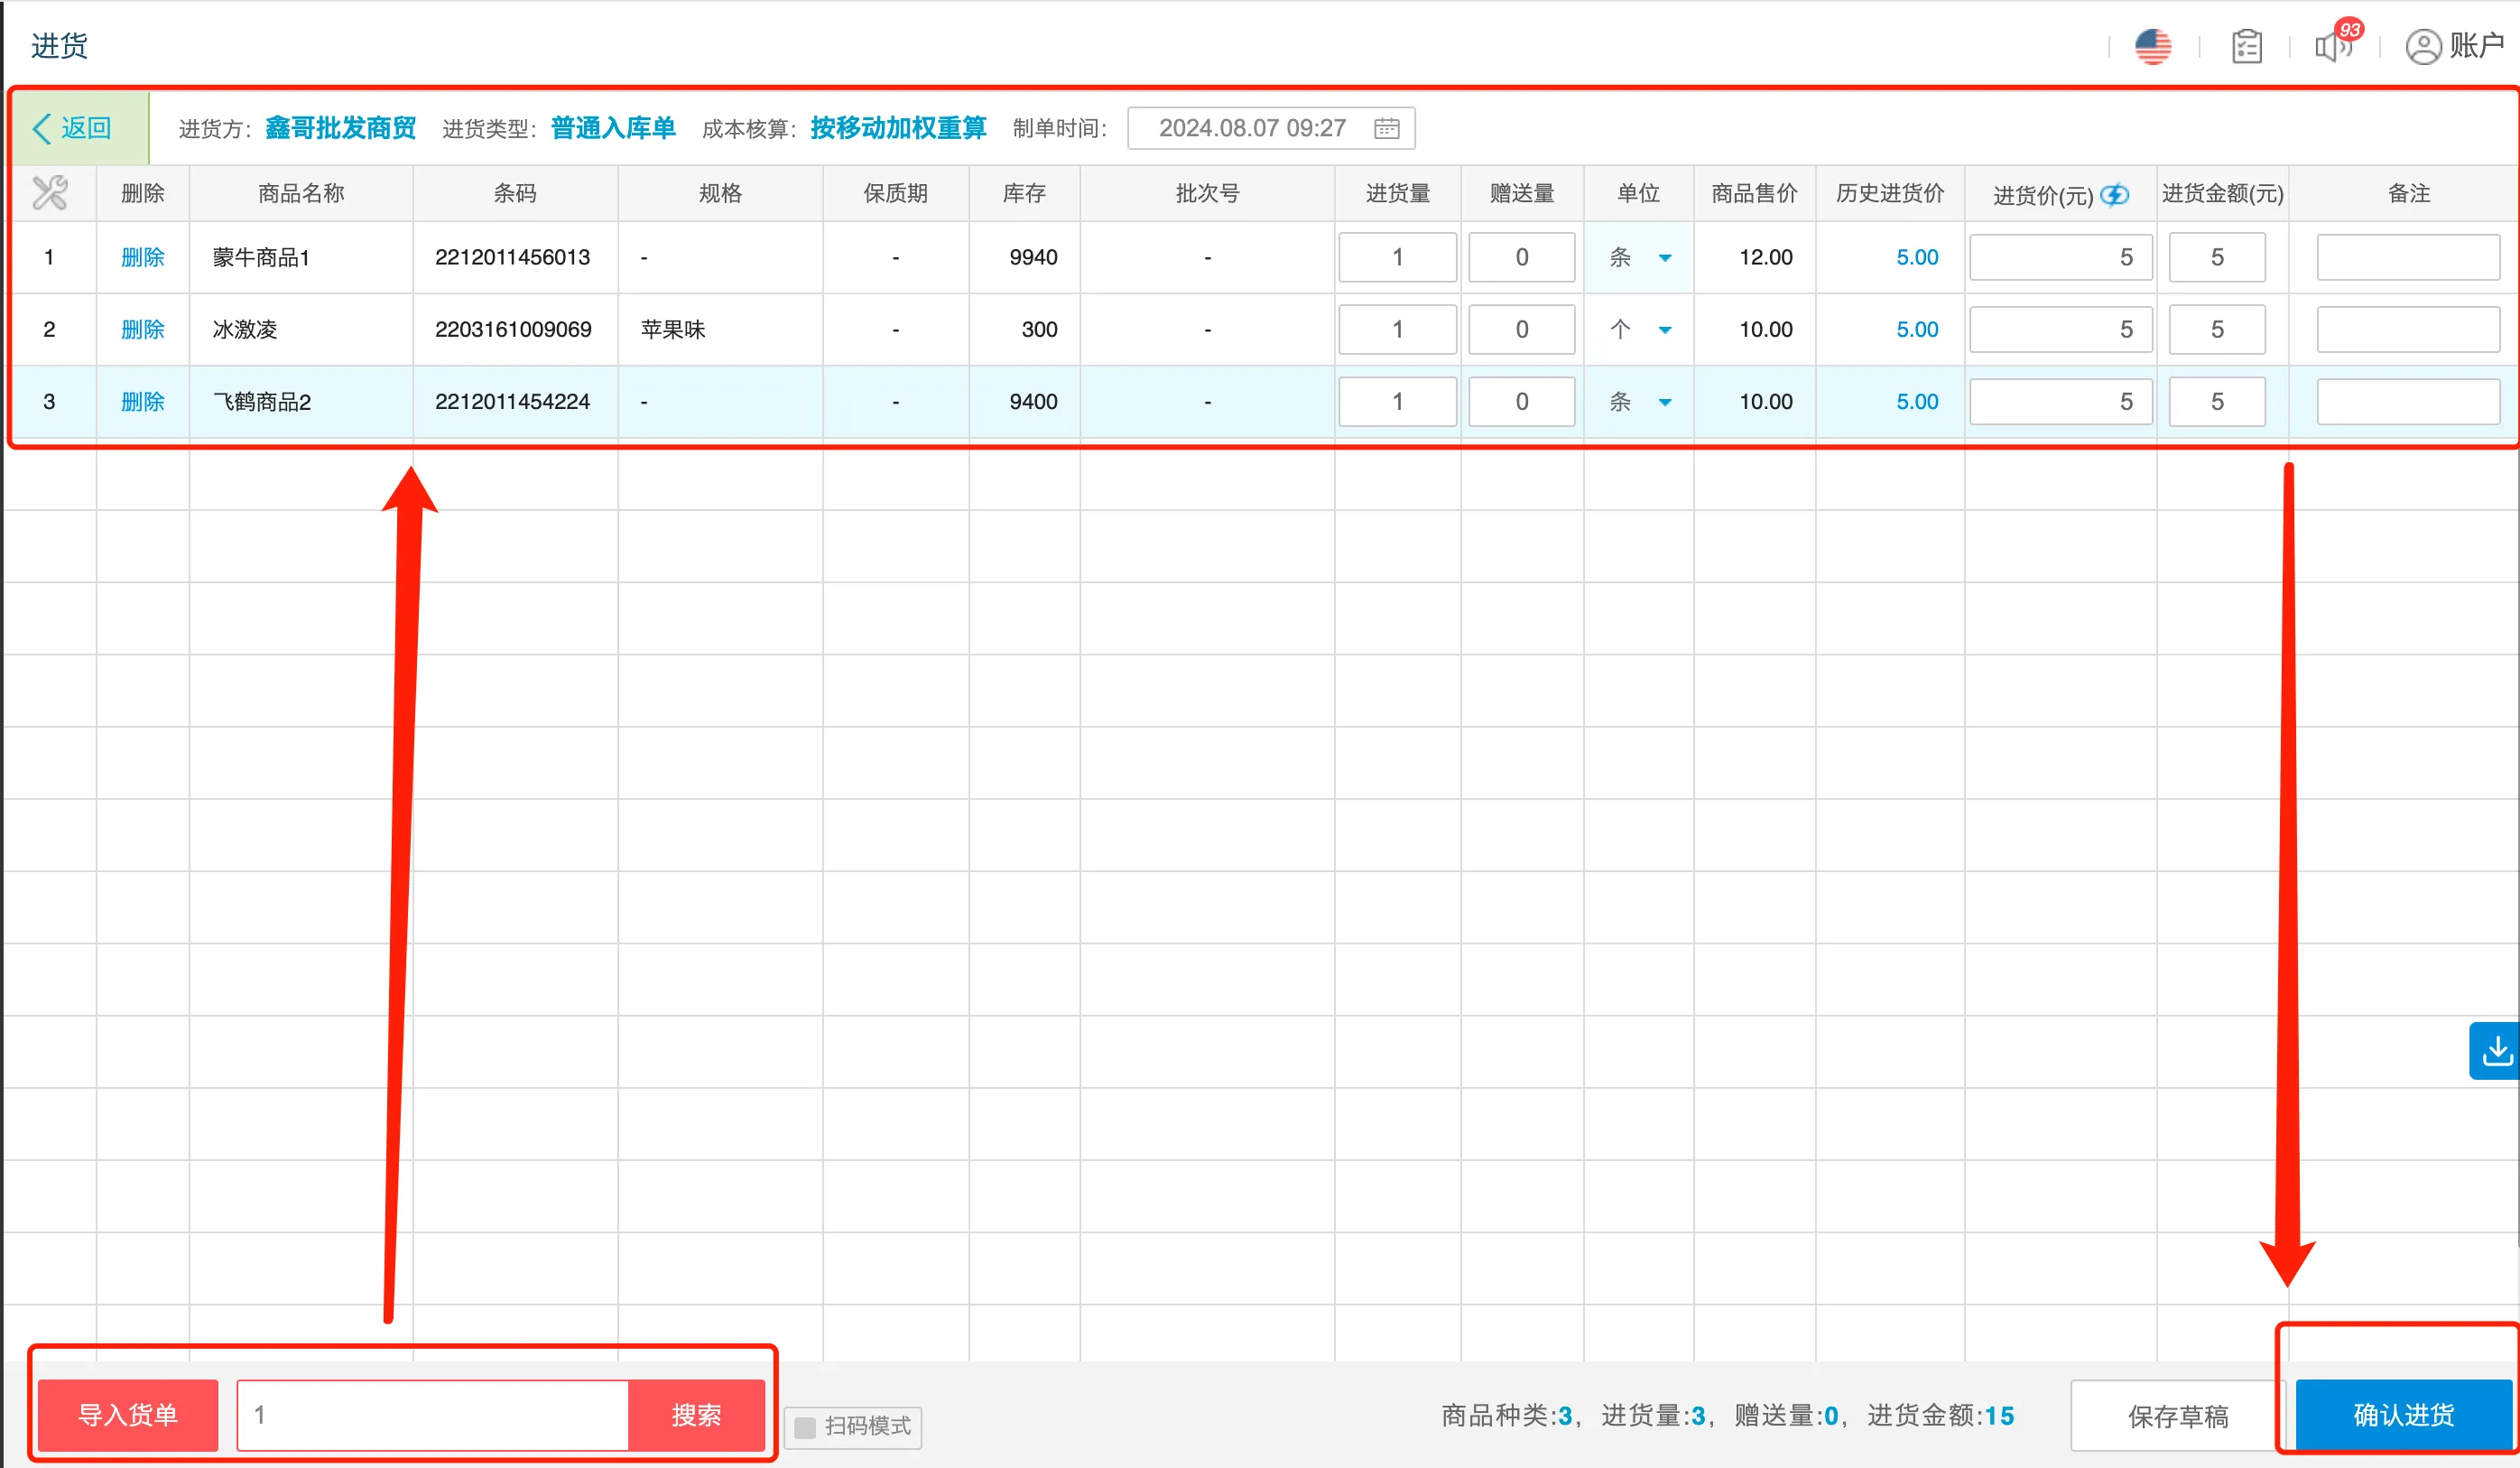Change 进货类型 by clicking 普通入库单
Viewport: 2520px width, 1468px height.
(612, 128)
